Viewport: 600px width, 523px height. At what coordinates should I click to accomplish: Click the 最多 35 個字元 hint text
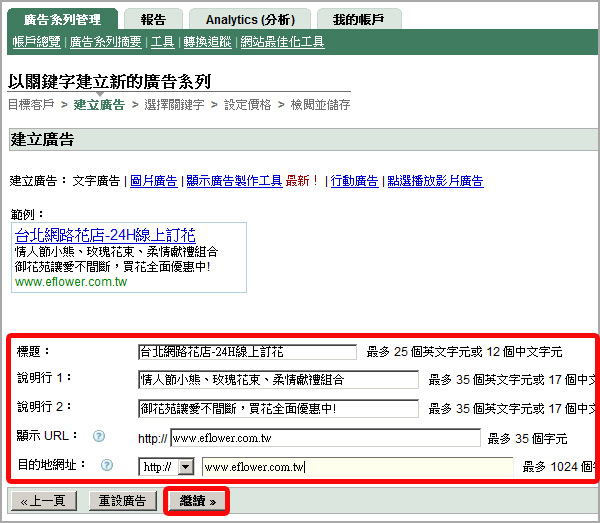527,438
